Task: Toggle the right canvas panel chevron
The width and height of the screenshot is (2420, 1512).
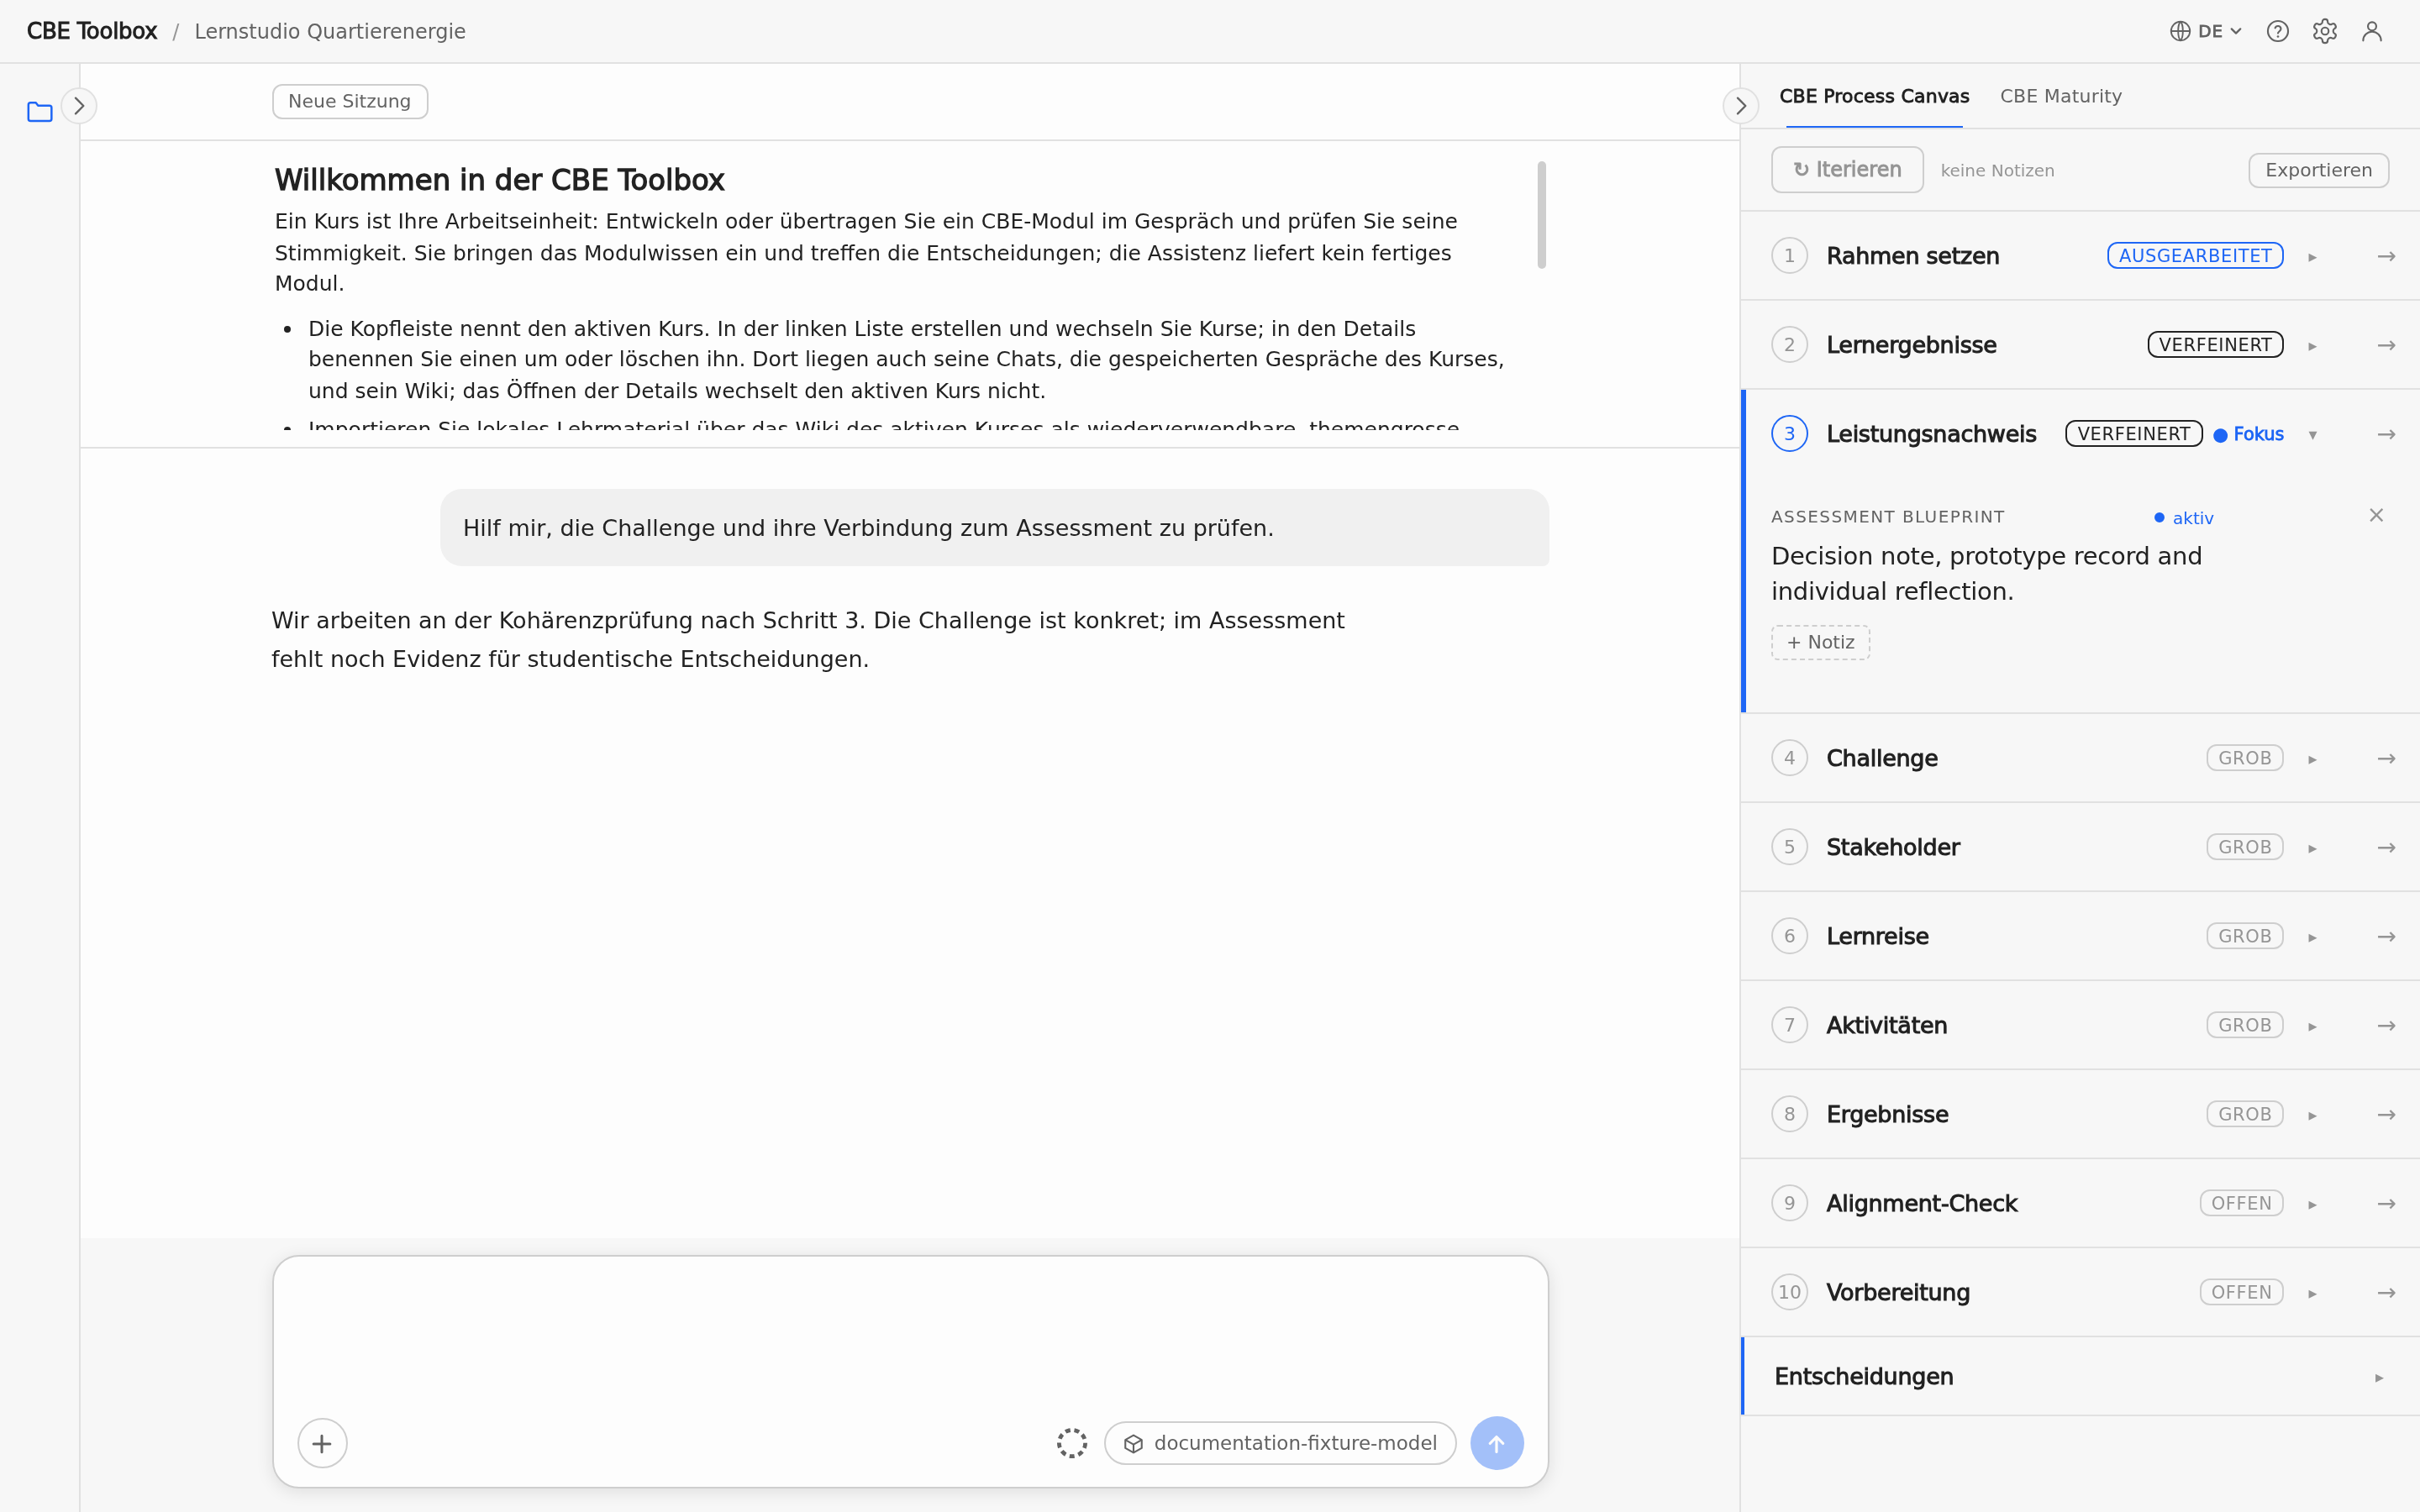Action: pyautogui.click(x=1741, y=106)
